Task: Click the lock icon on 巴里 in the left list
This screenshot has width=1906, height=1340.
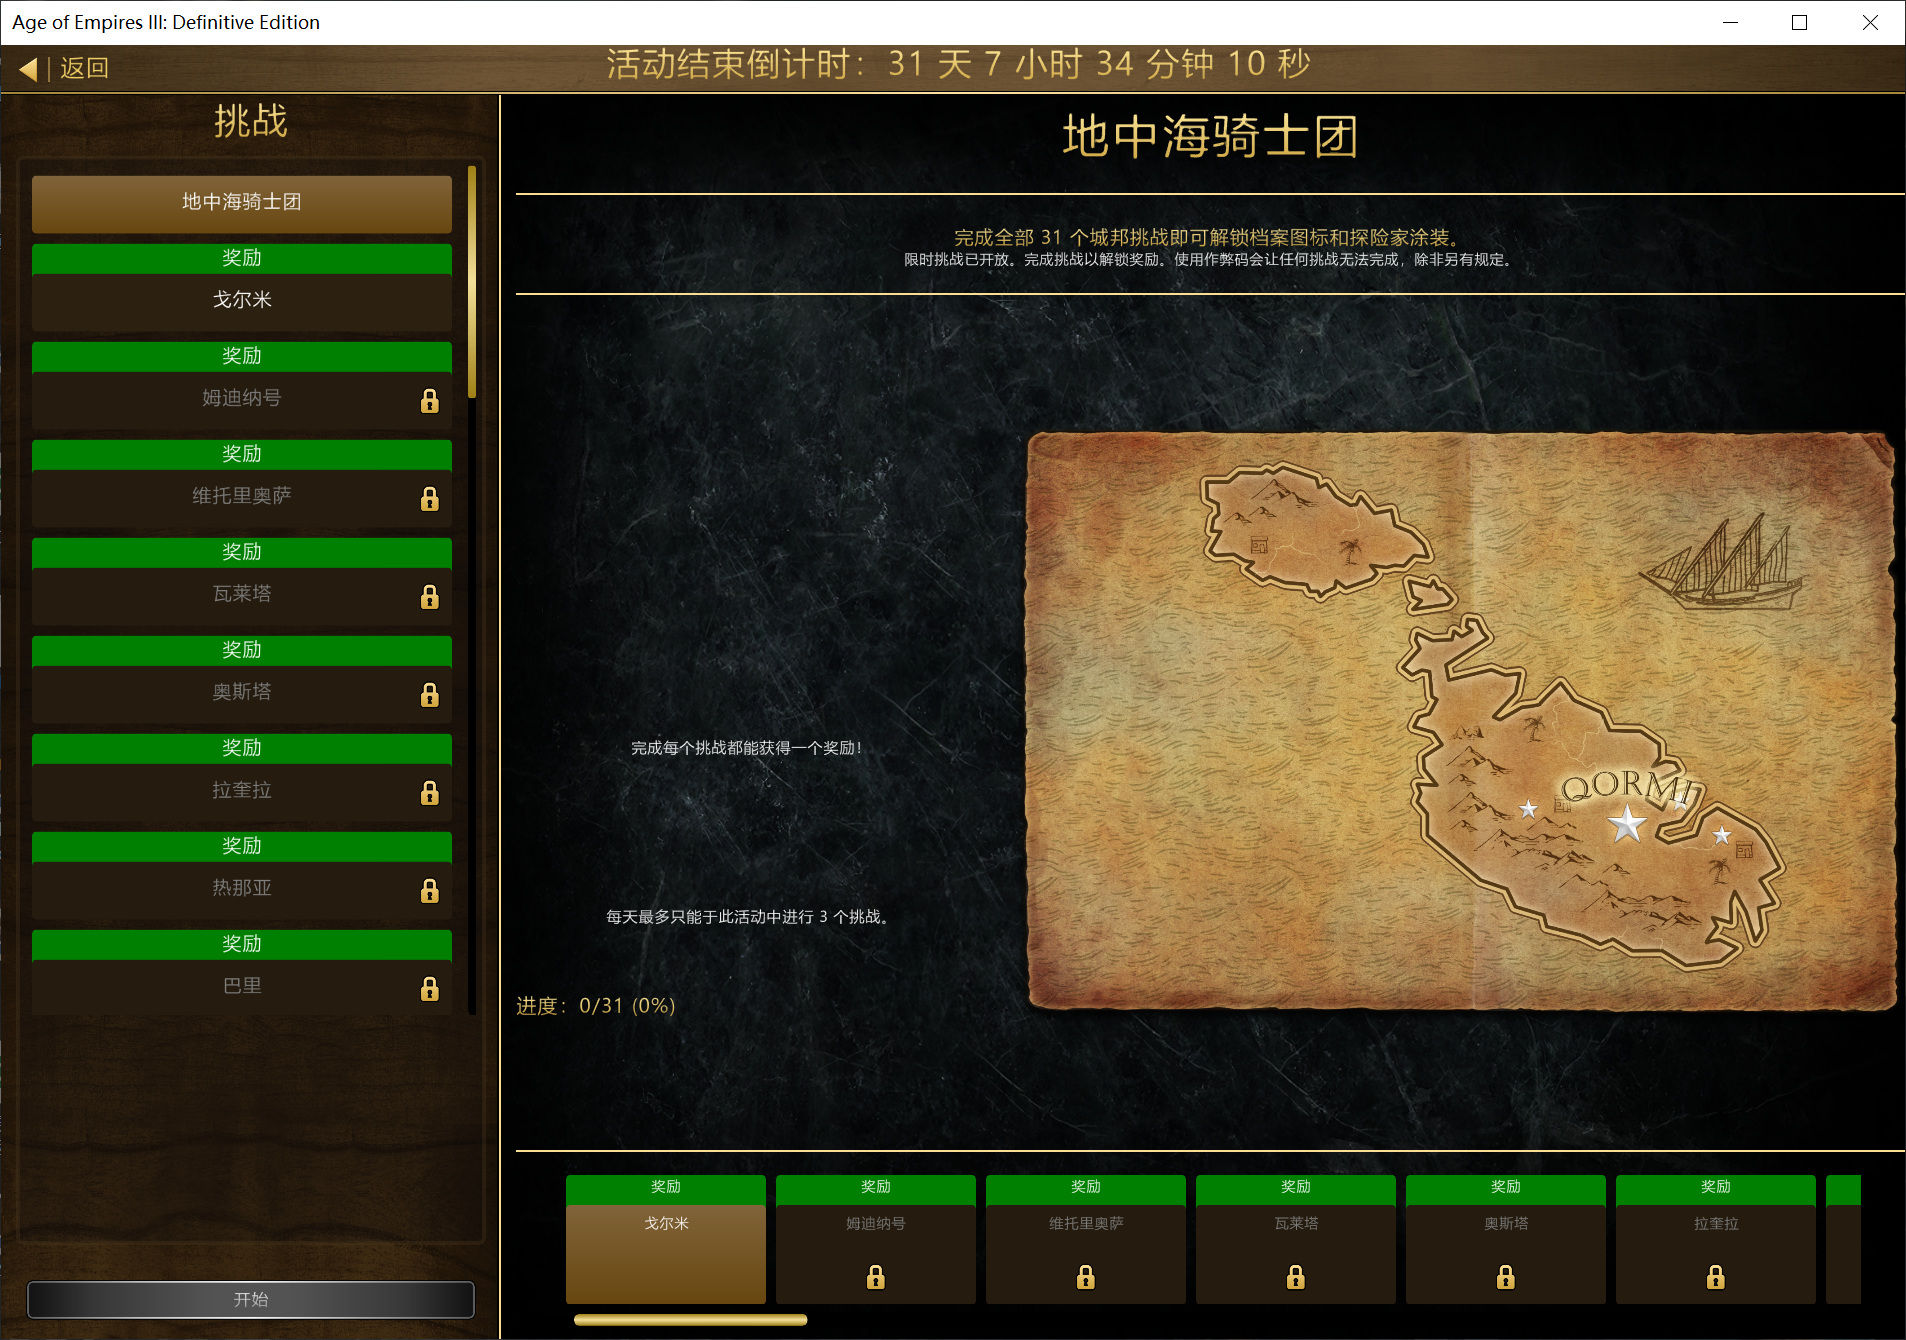Action: pos(430,988)
